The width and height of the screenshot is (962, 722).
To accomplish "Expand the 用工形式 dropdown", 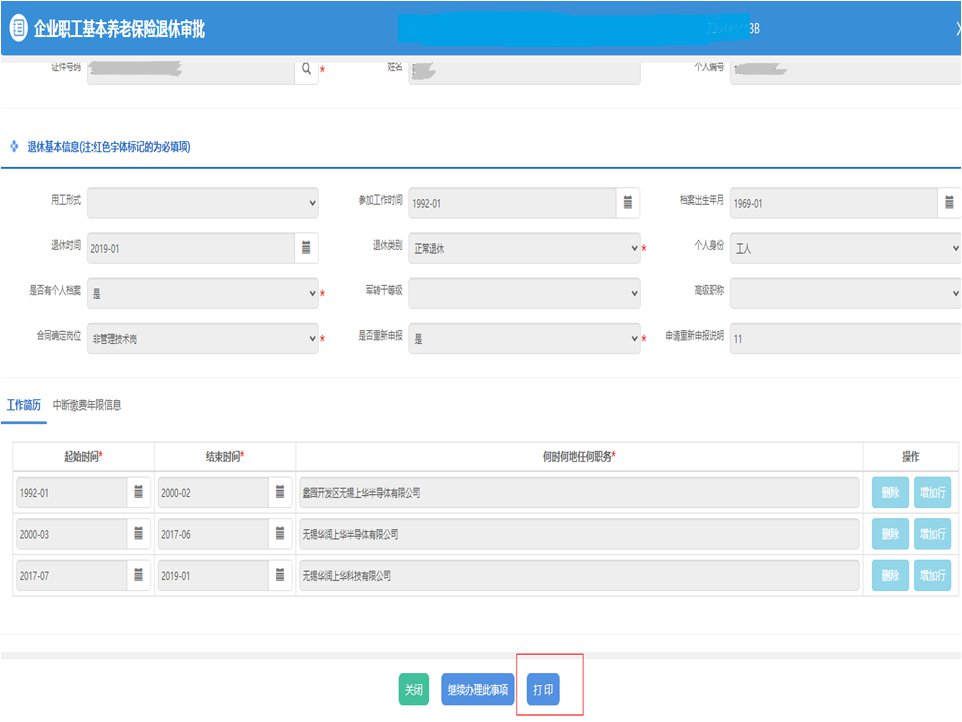I will pyautogui.click(x=203, y=203).
